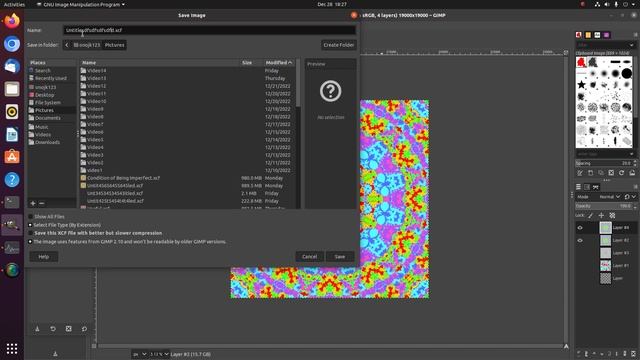Click the file Name input field
The width and height of the screenshot is (640, 360).
pyautogui.click(x=209, y=30)
